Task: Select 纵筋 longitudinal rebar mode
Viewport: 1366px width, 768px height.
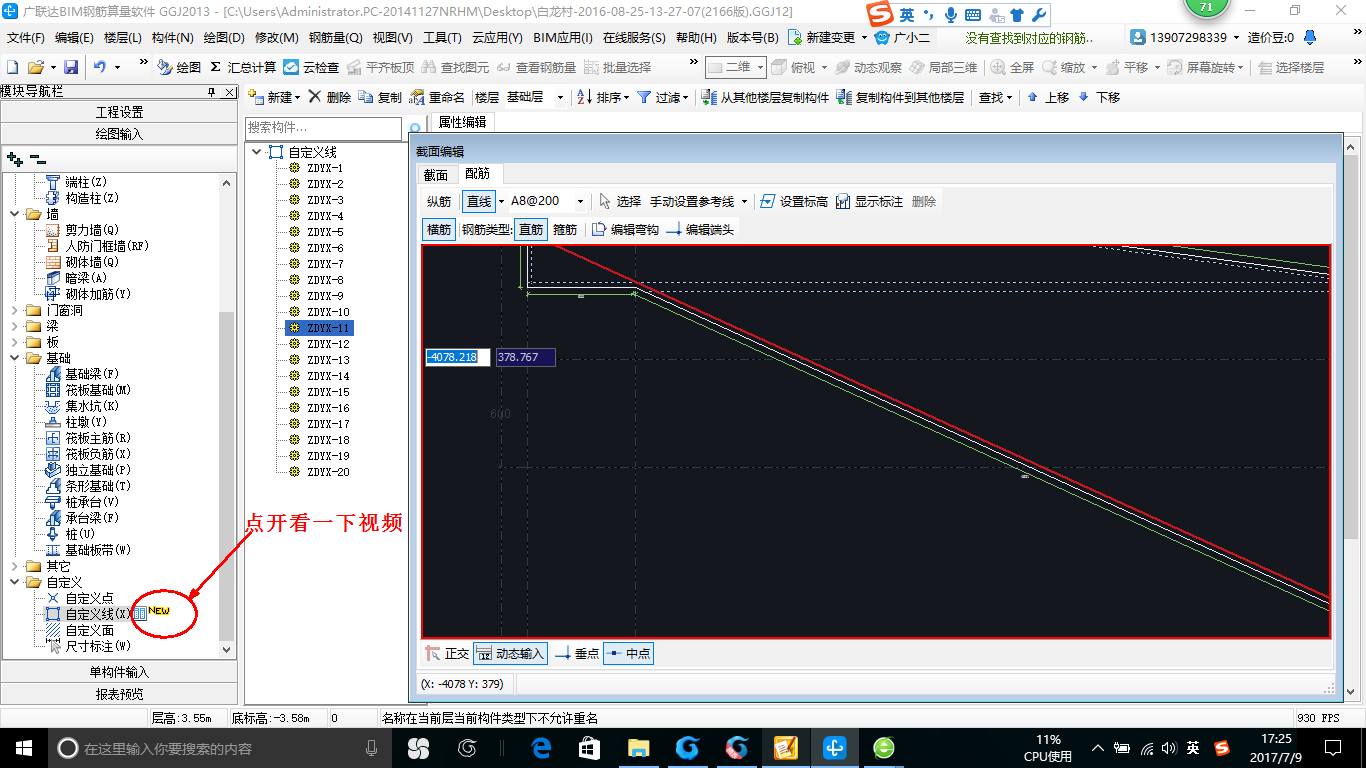Action: (439, 201)
